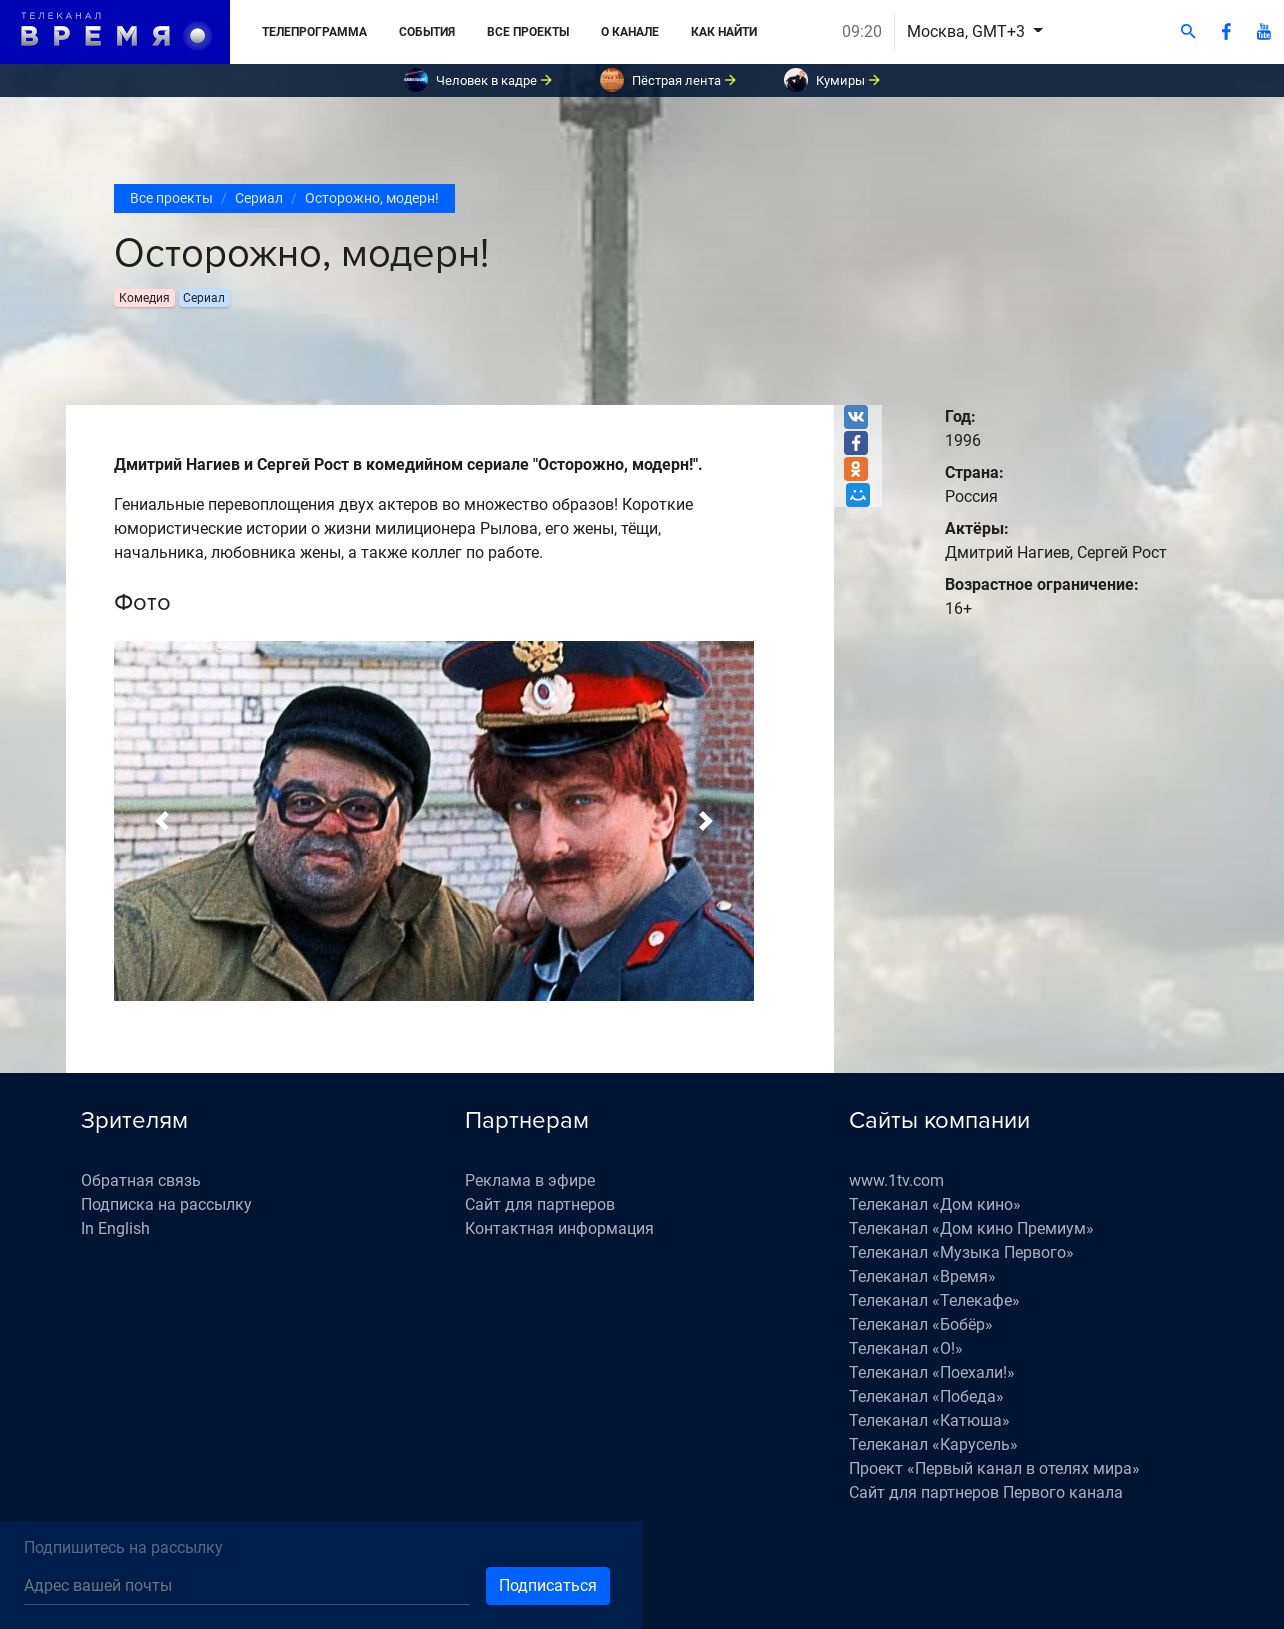Open Телеканал «Карусель» link
Viewport: 1284px width, 1629px height.
933,1445
